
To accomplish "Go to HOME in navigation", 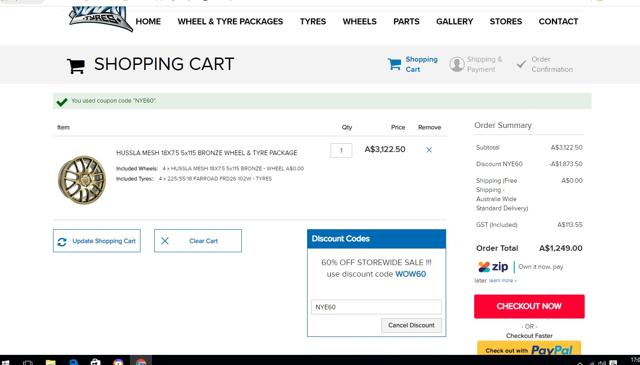I will 148,22.
